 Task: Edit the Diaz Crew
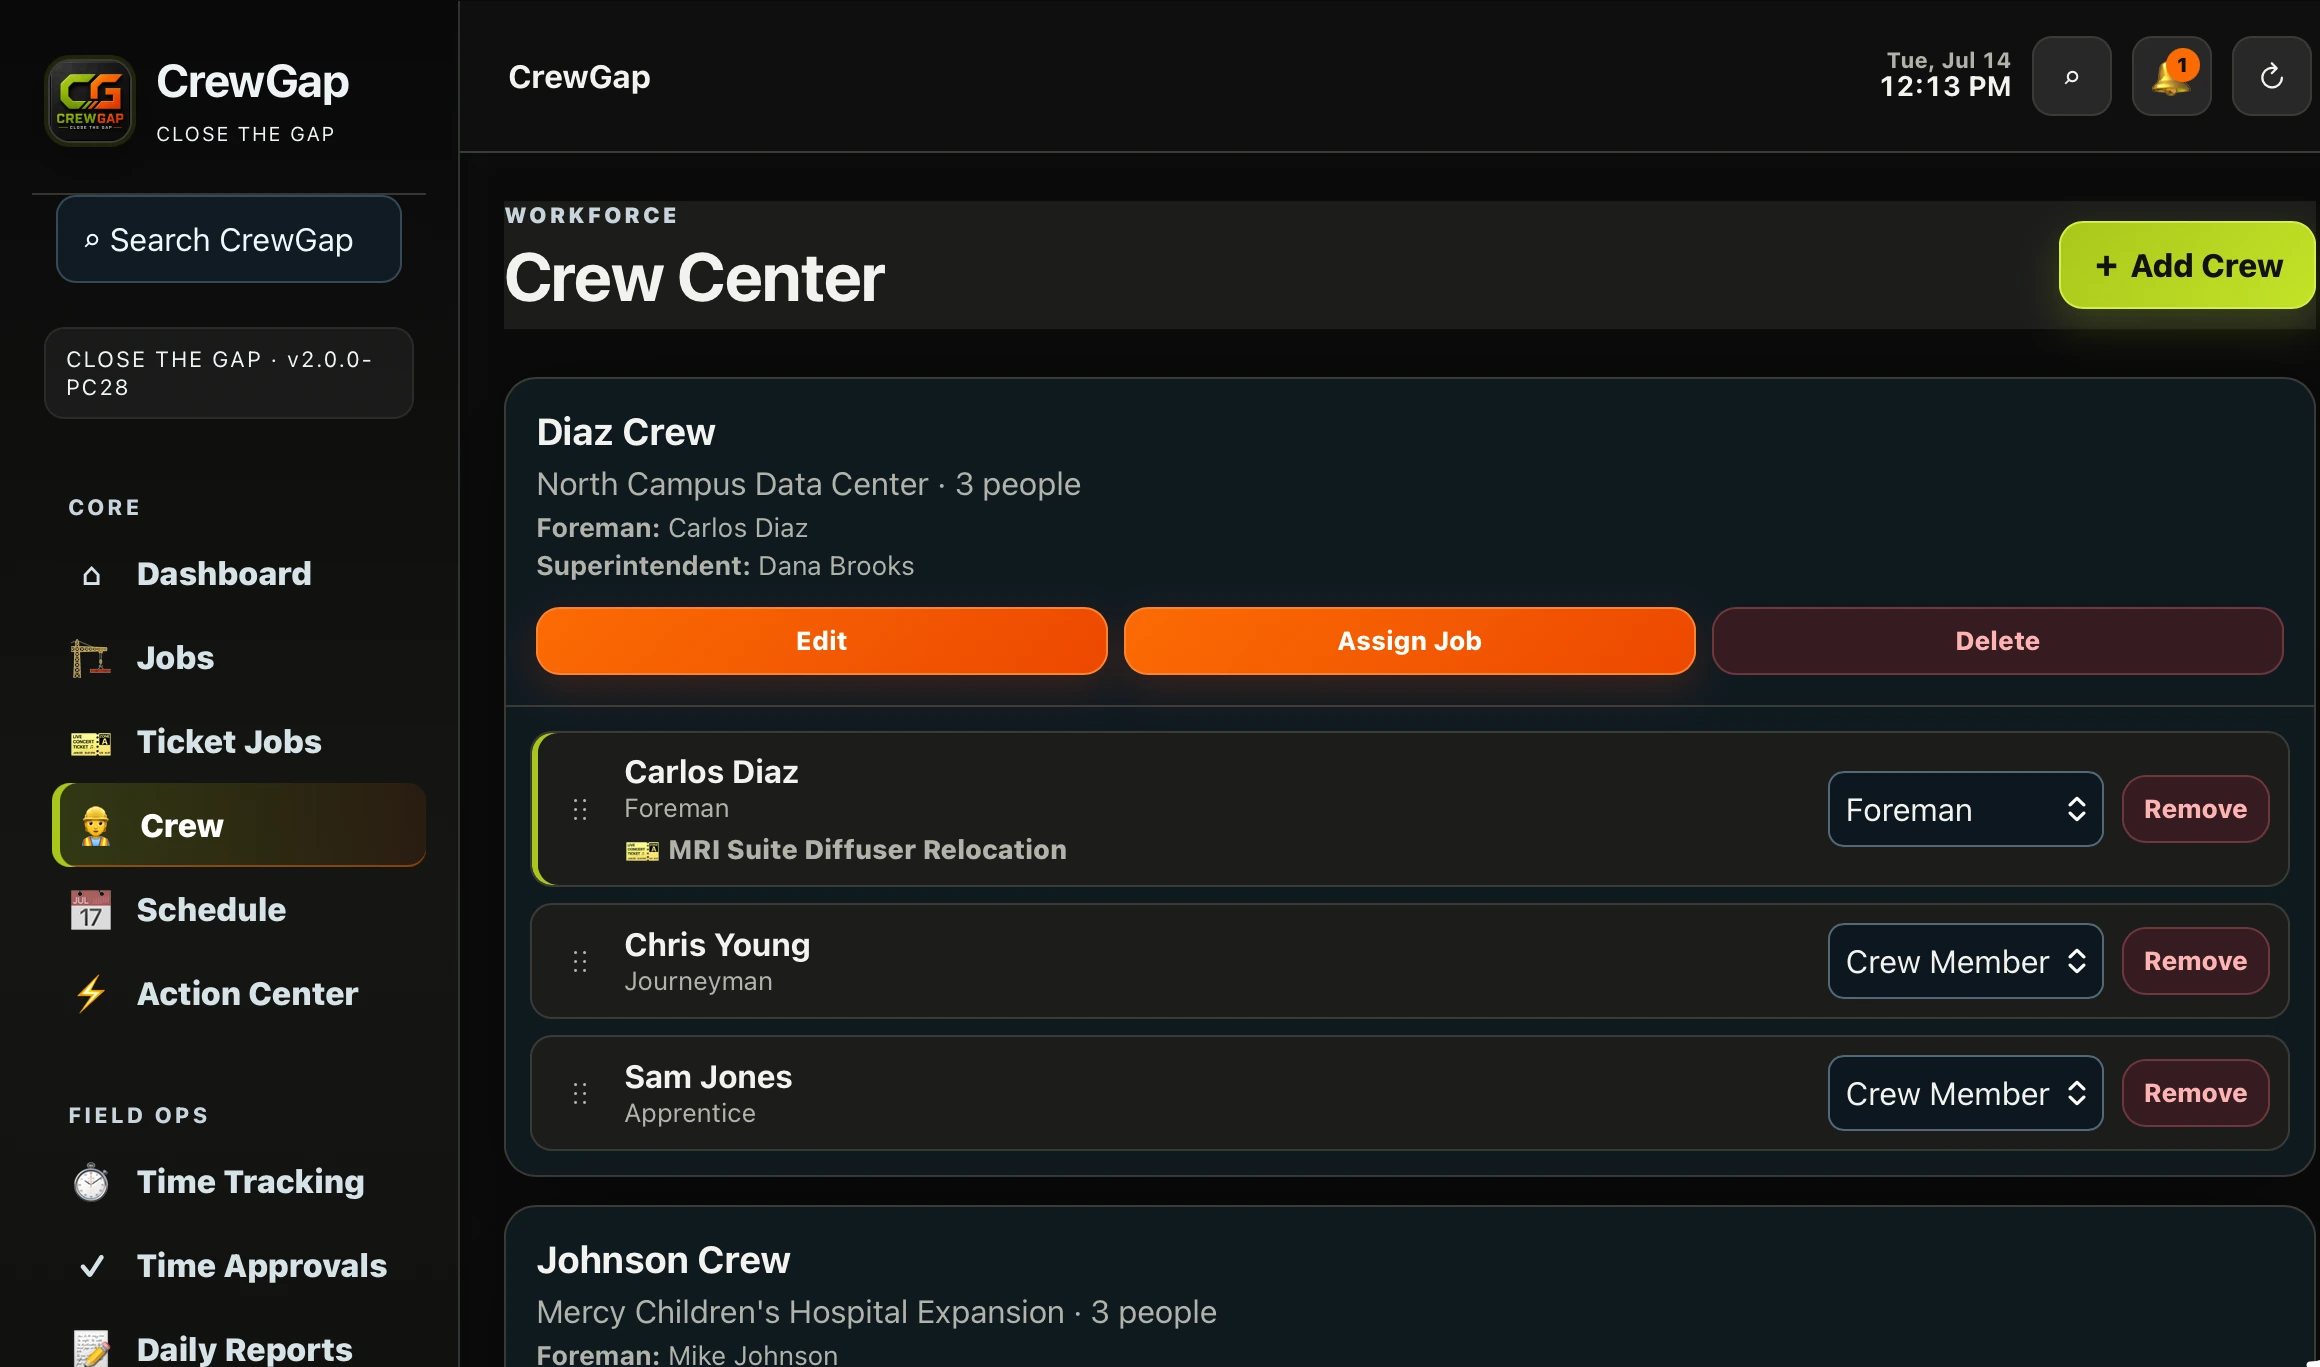(x=821, y=641)
